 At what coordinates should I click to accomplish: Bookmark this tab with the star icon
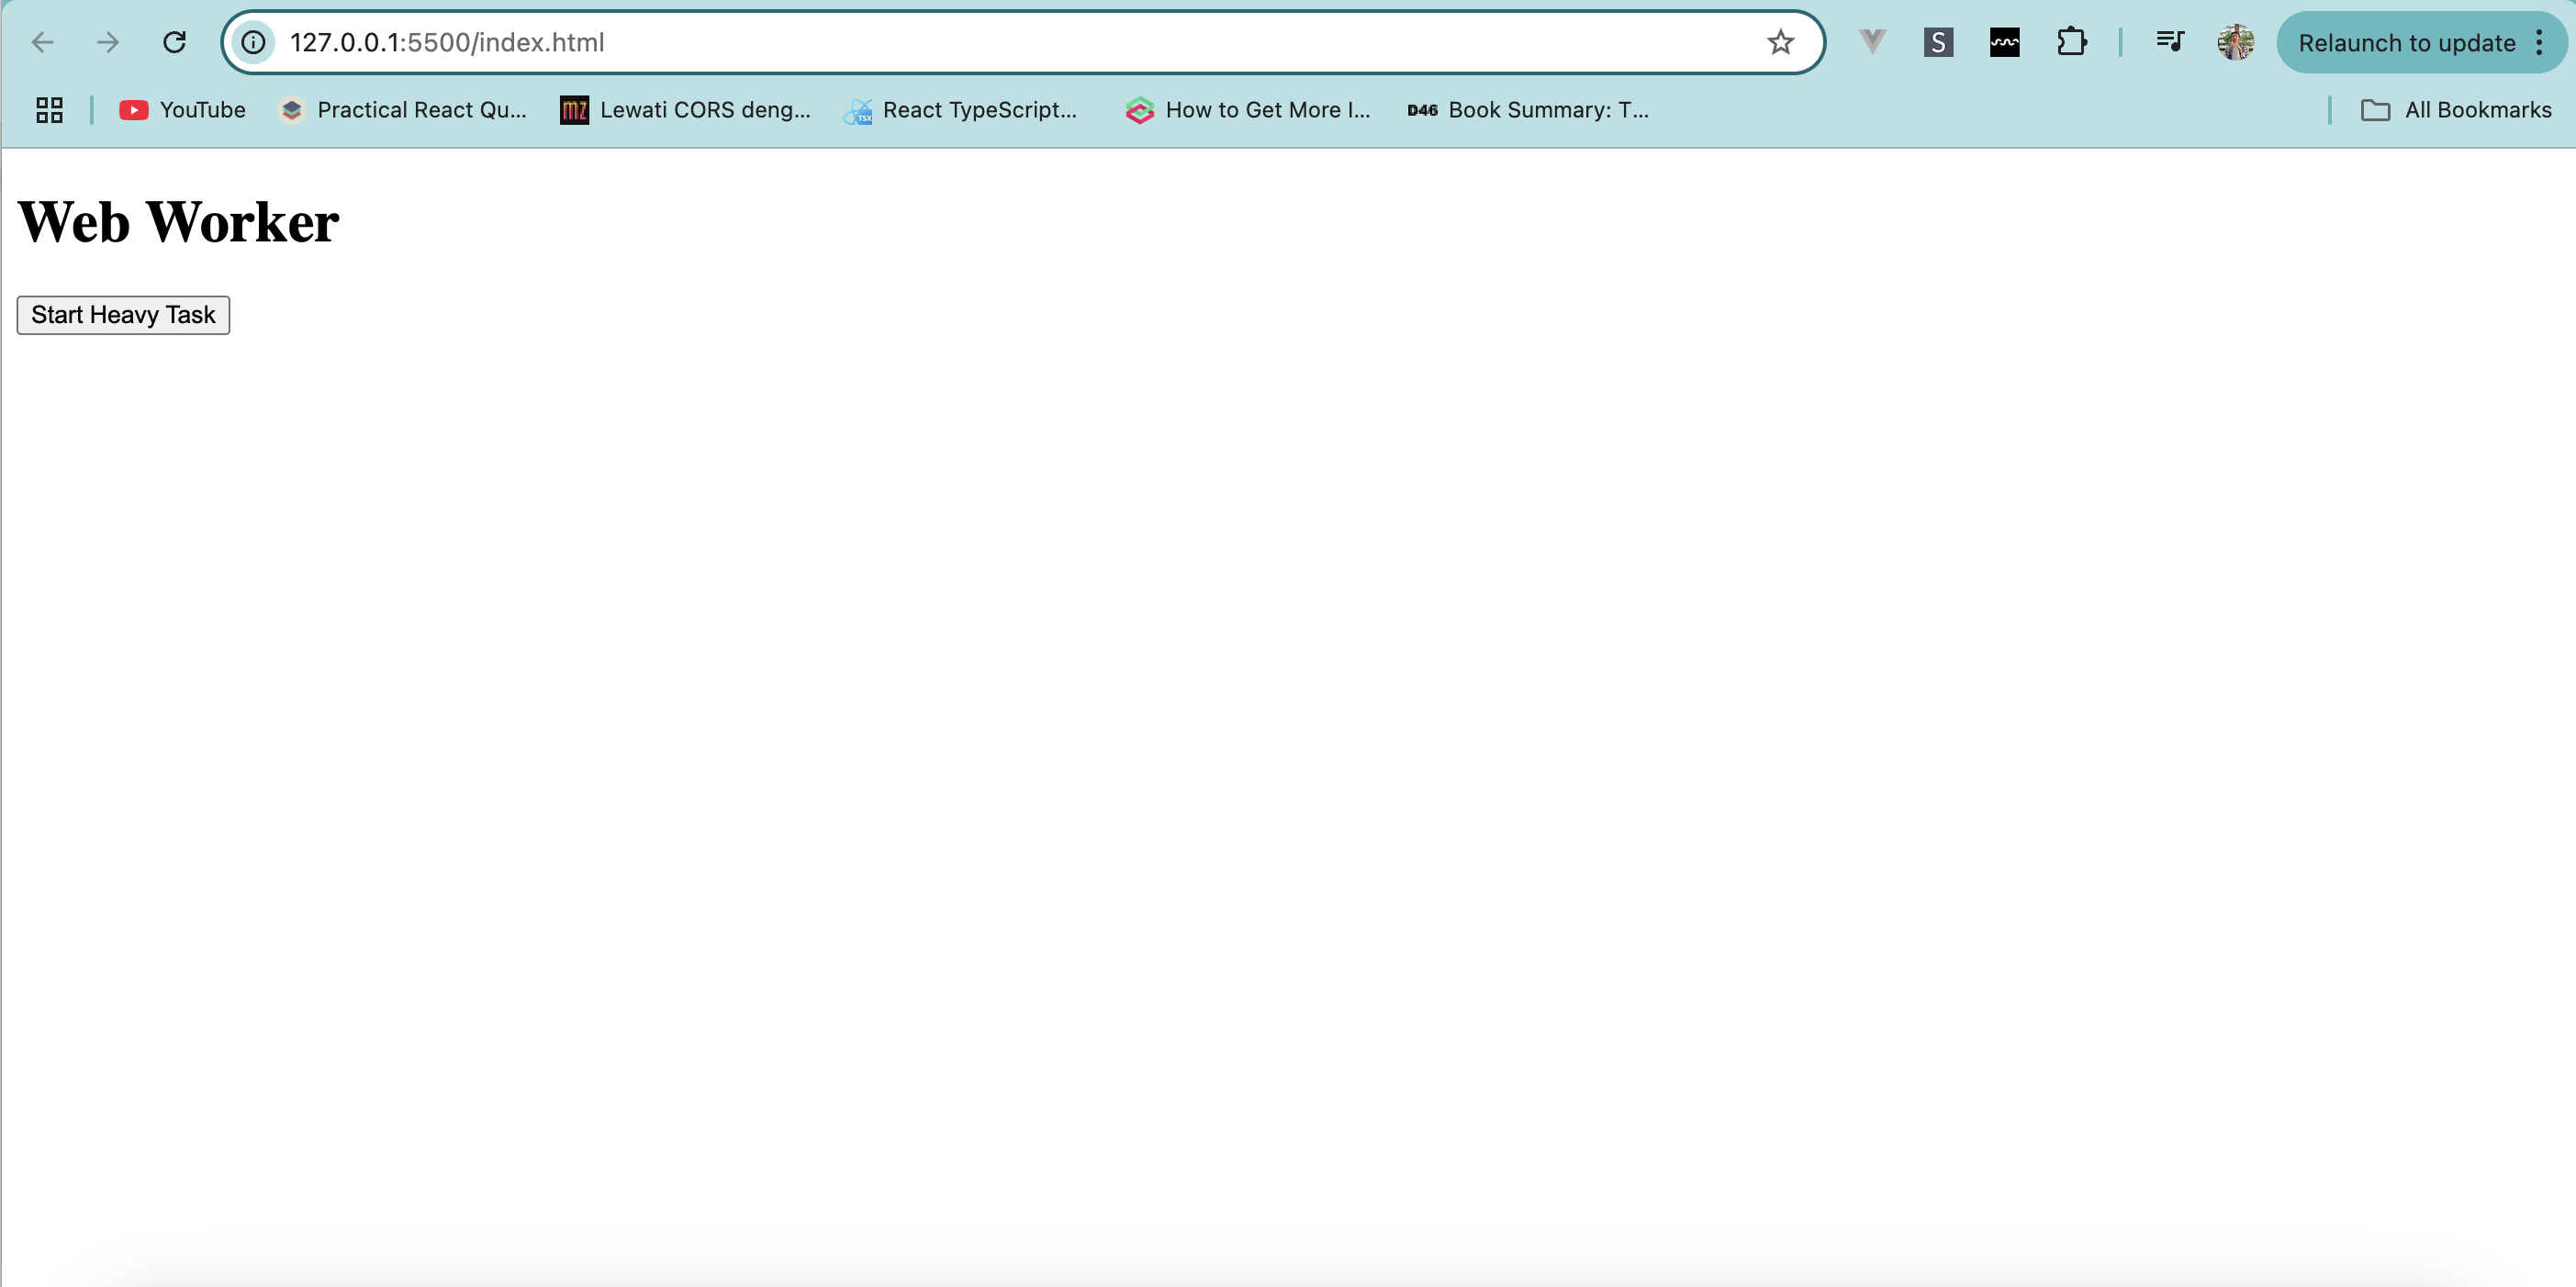click(1780, 42)
